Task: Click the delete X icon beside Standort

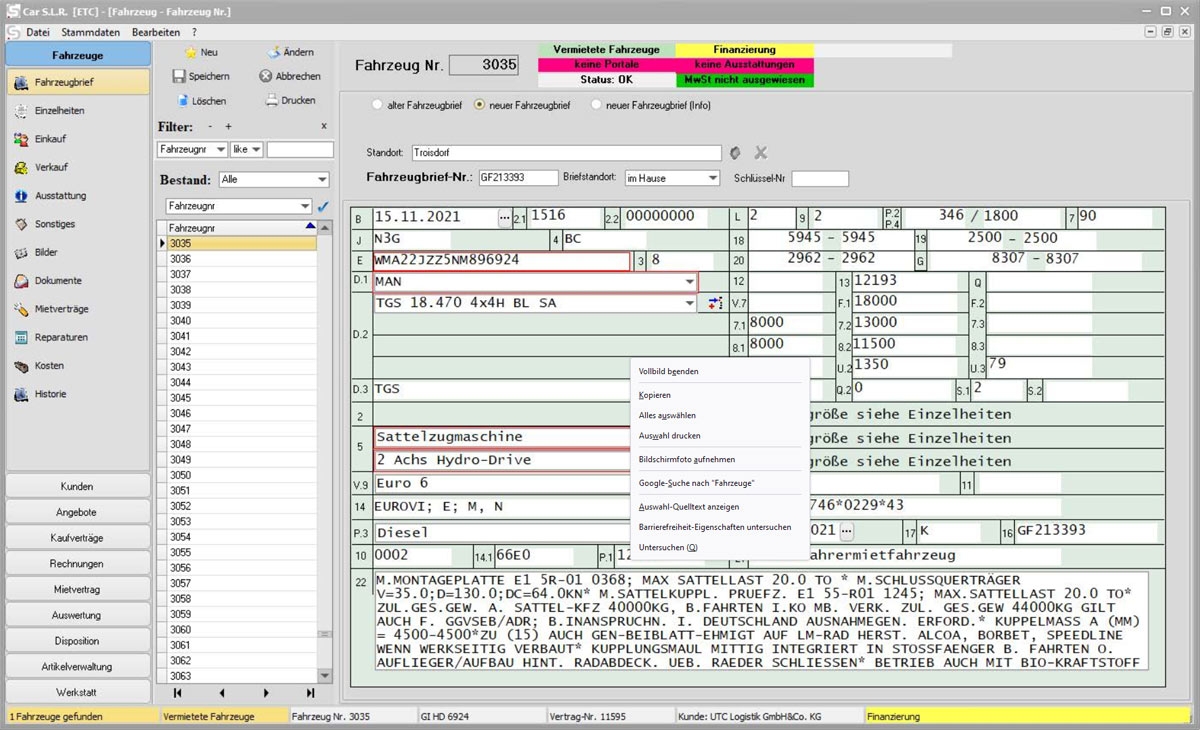Action: click(x=760, y=153)
